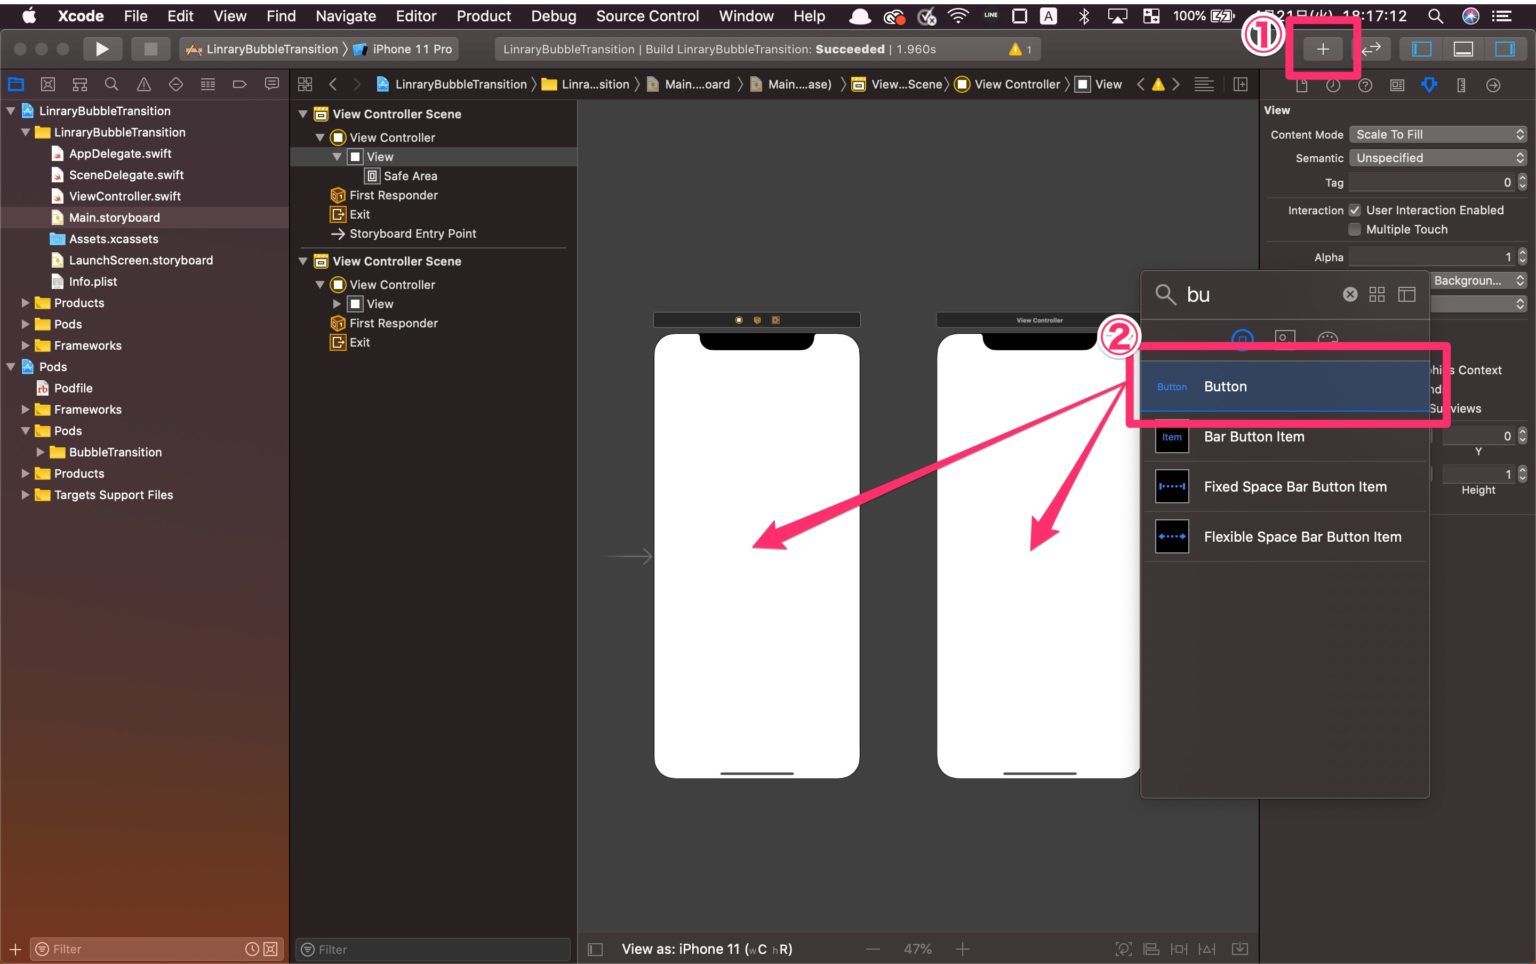
Task: Collapse the first View Controller Scene
Action: click(303, 114)
